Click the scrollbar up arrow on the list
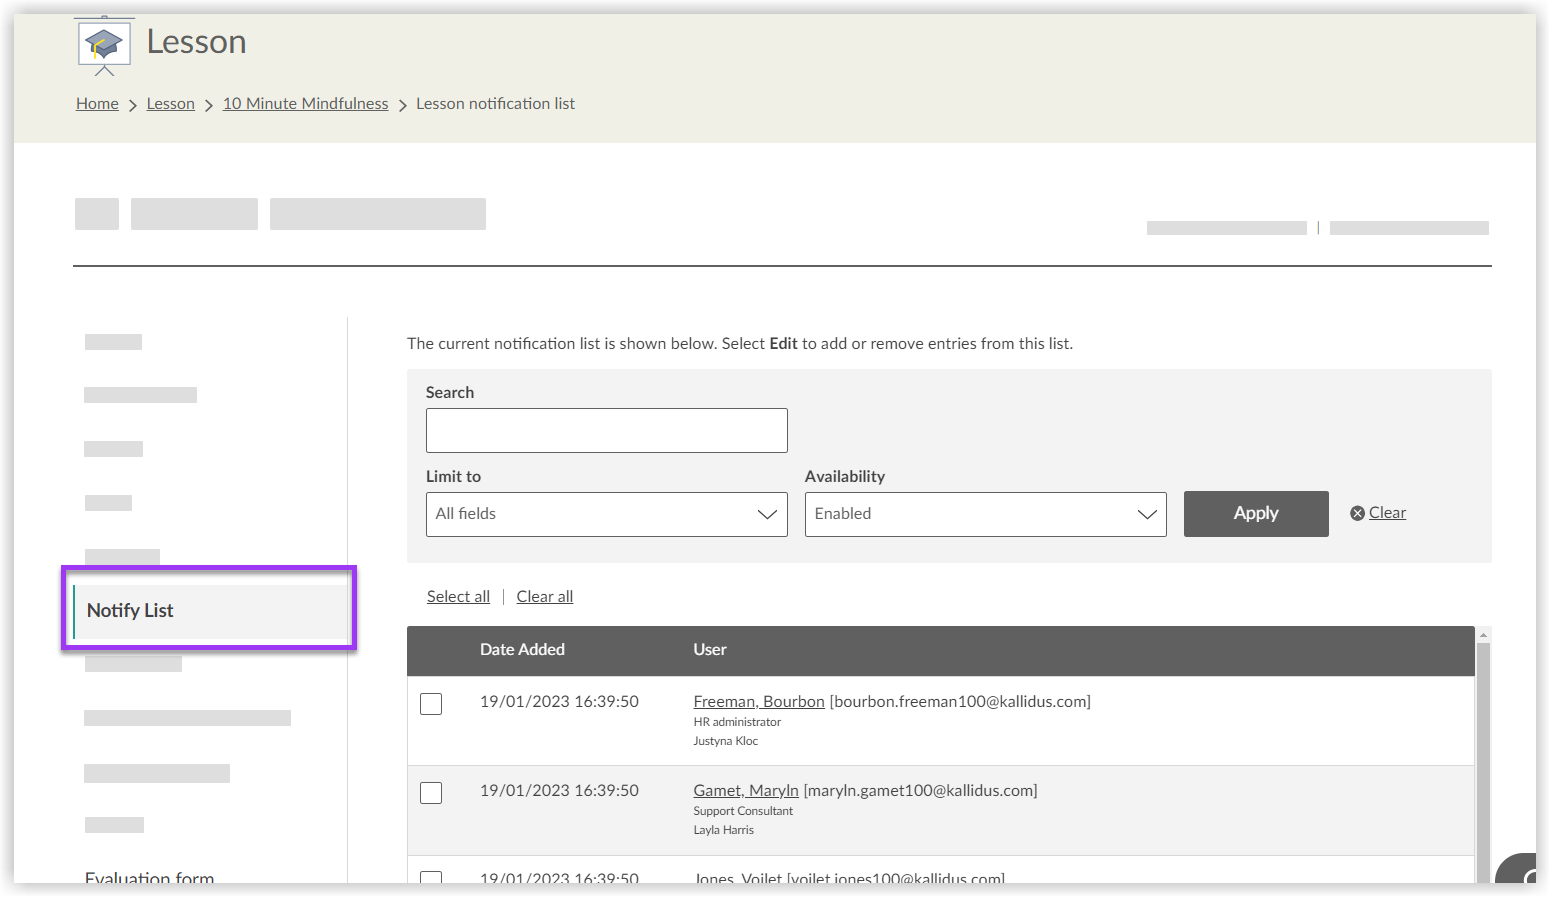This screenshot has height=897, width=1550. 1483,635
